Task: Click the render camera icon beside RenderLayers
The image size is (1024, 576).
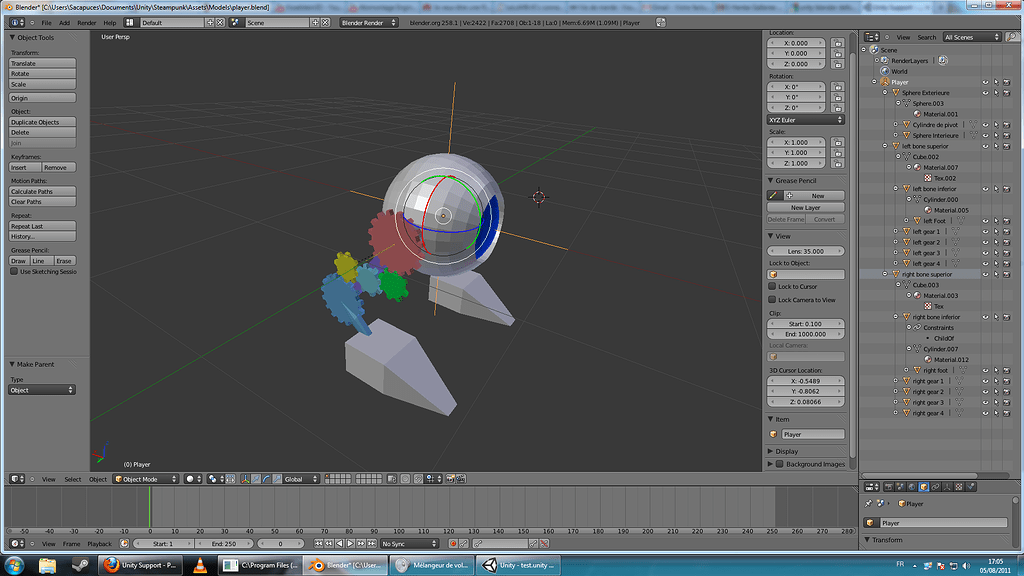Action: point(942,60)
